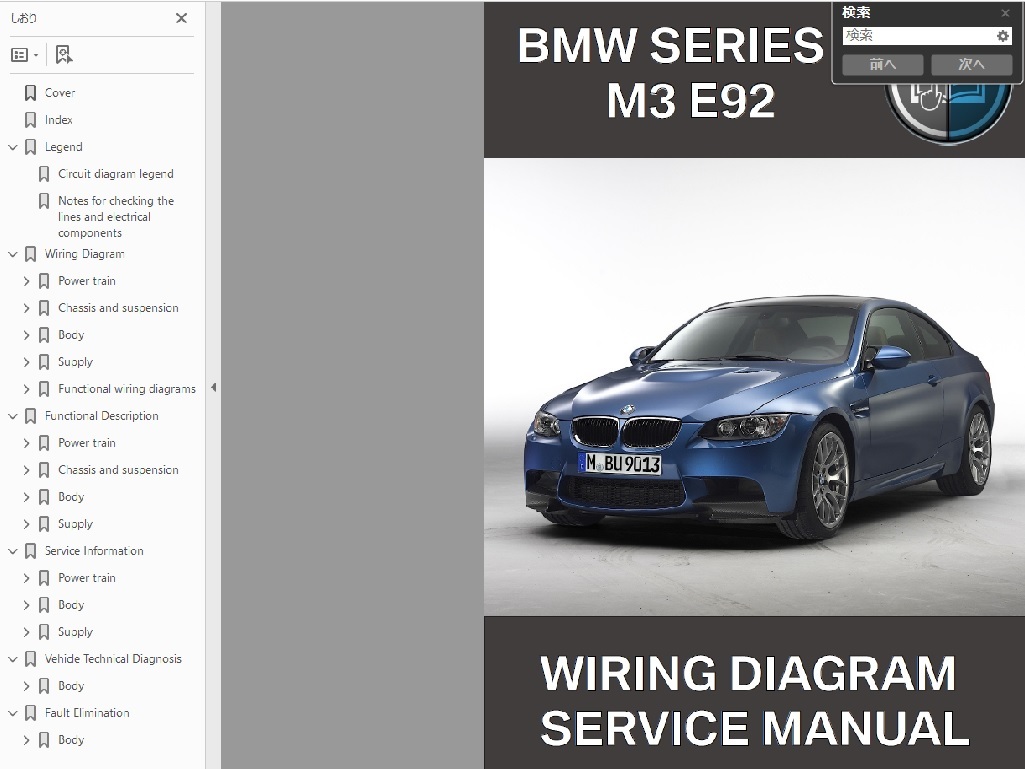The image size is (1025, 769).
Task: Open Body bookmark under Fault Elimination
Action: [71, 740]
